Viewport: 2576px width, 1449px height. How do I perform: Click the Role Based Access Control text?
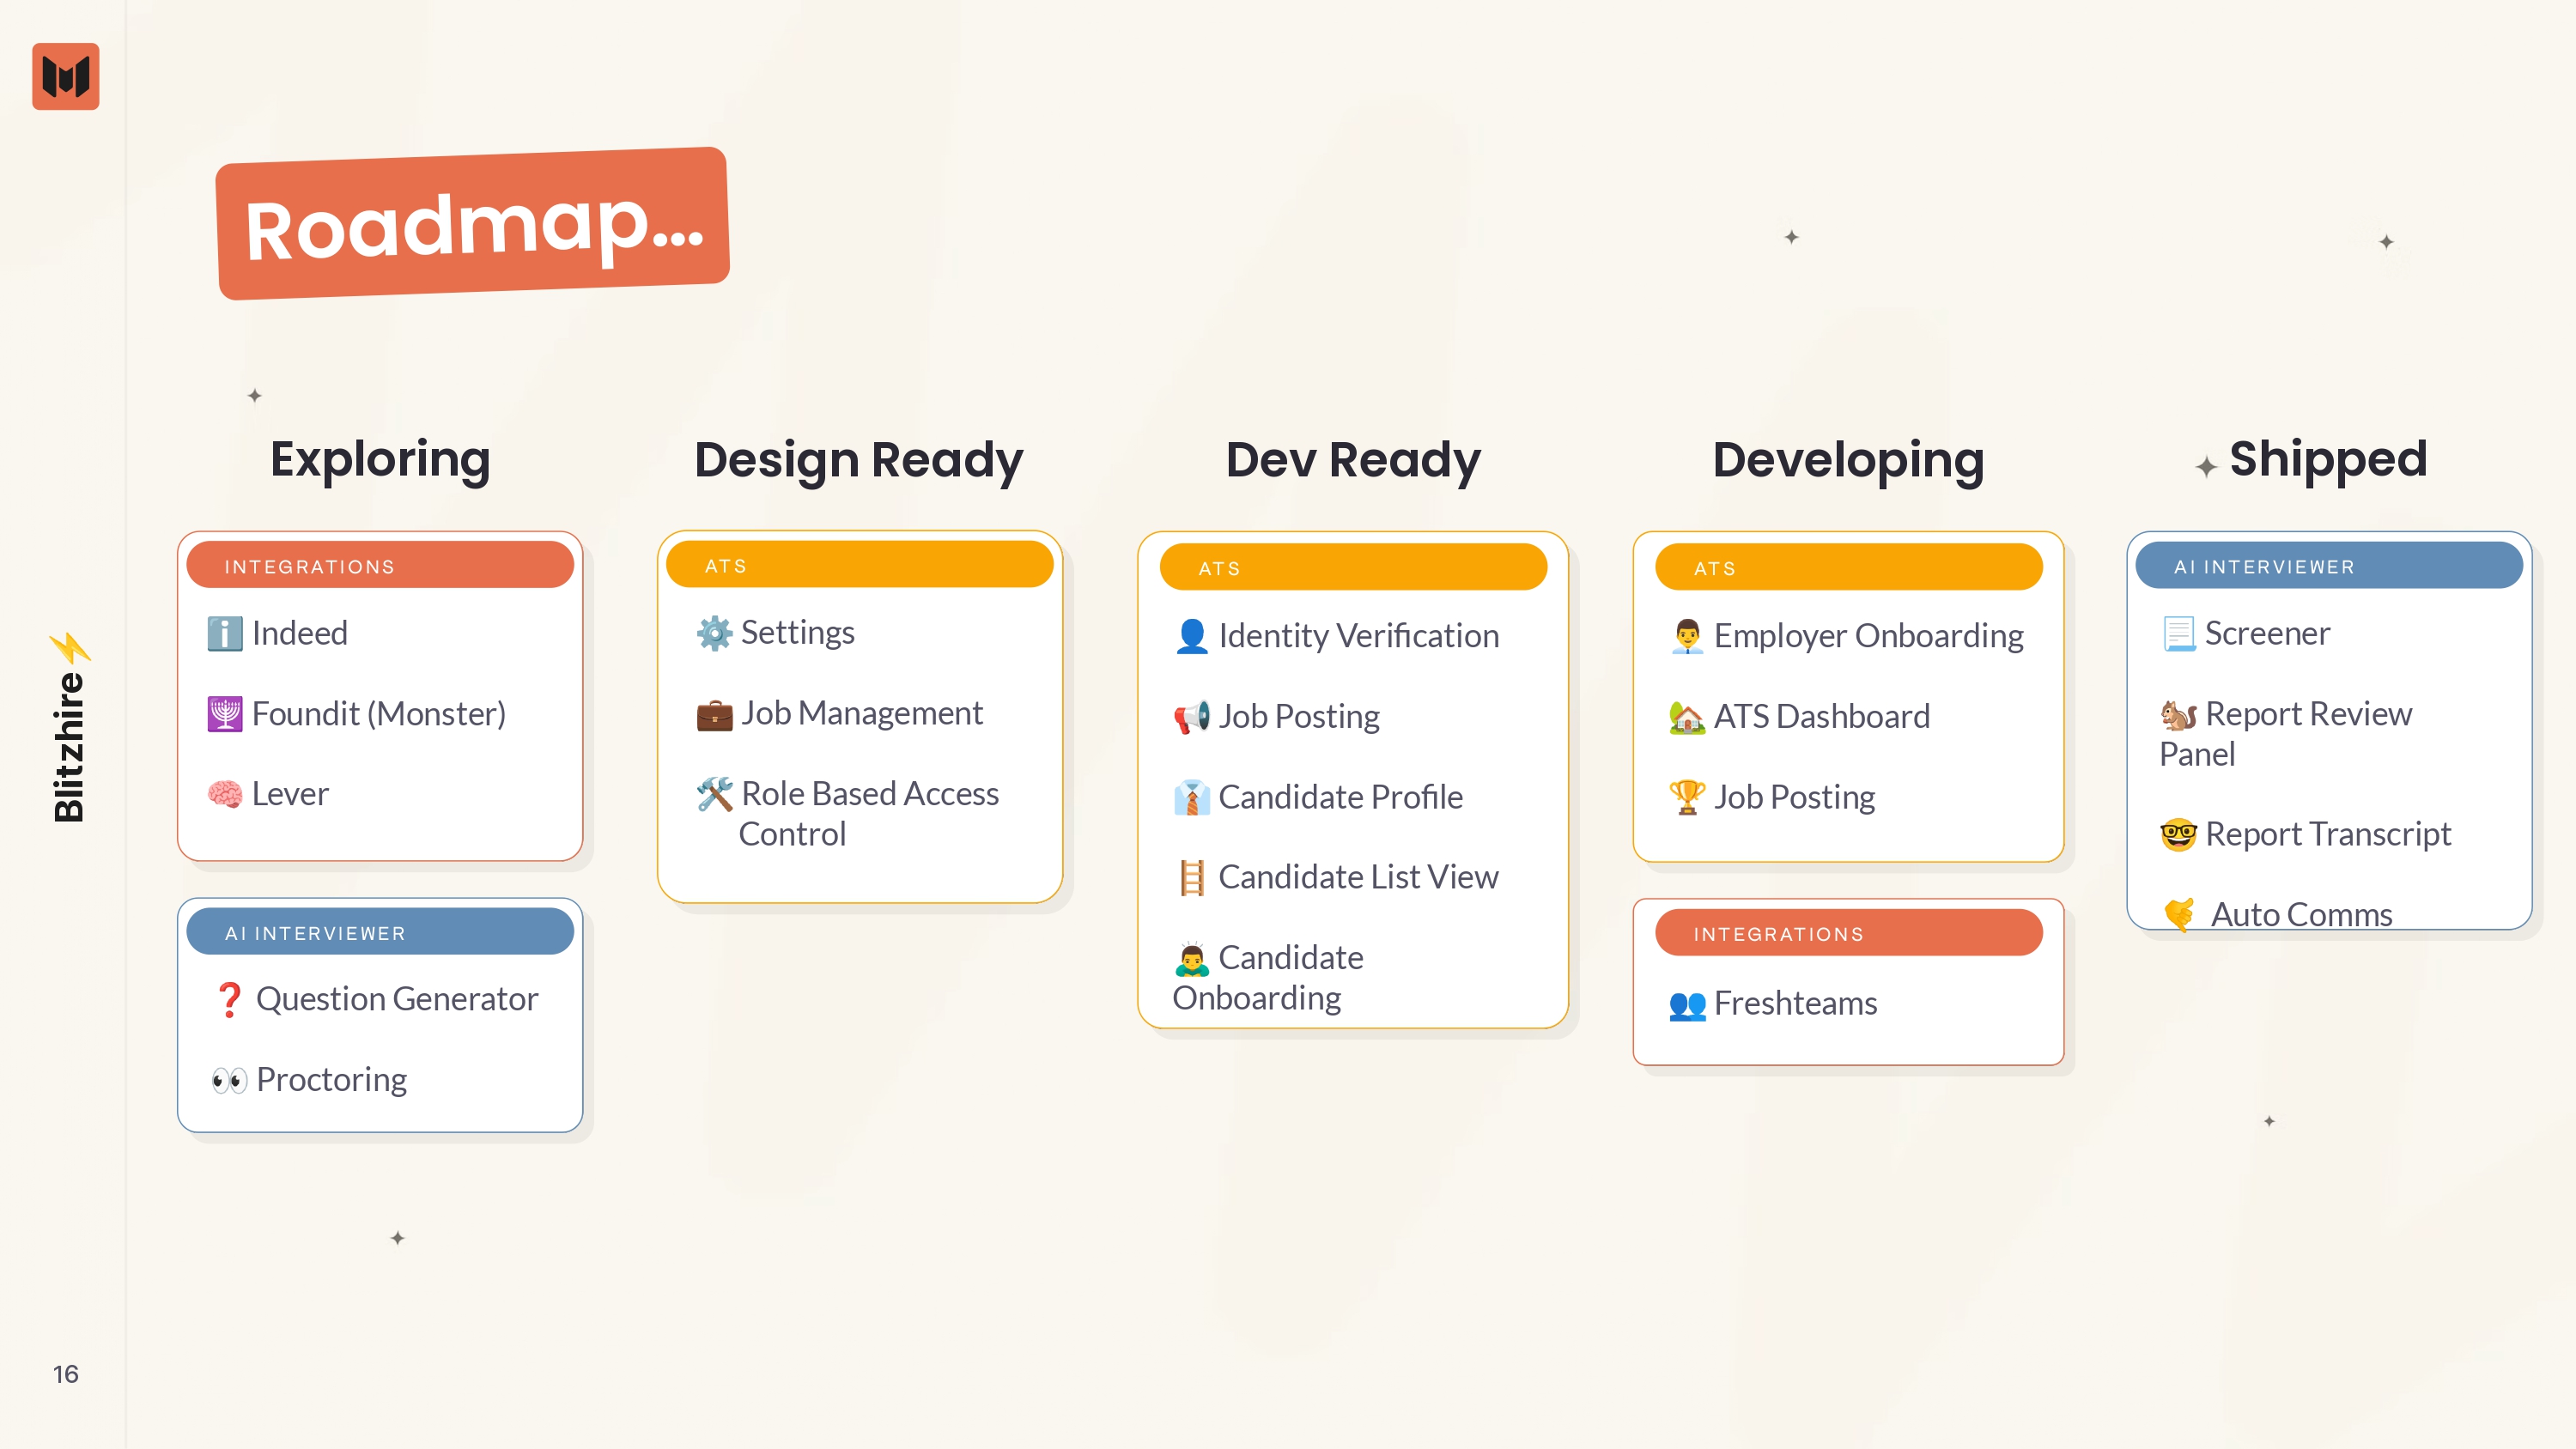[868, 813]
